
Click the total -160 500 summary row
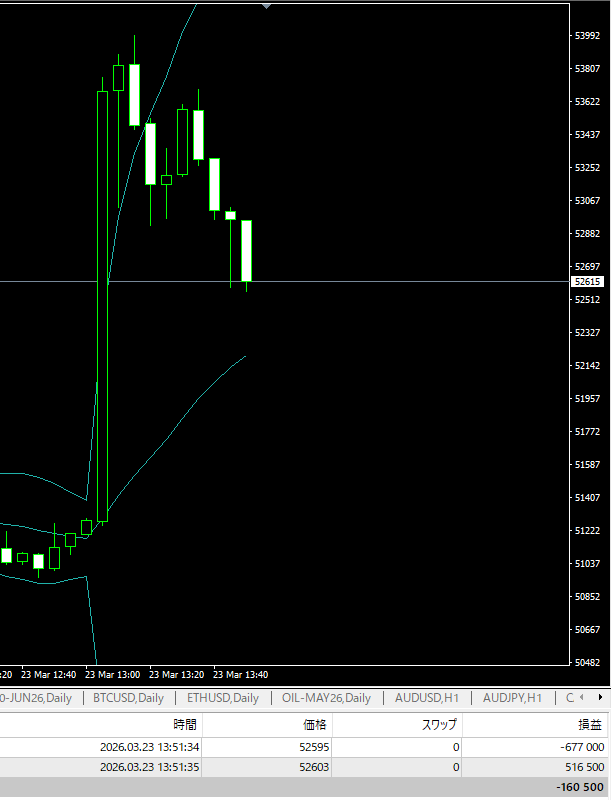tap(300, 787)
